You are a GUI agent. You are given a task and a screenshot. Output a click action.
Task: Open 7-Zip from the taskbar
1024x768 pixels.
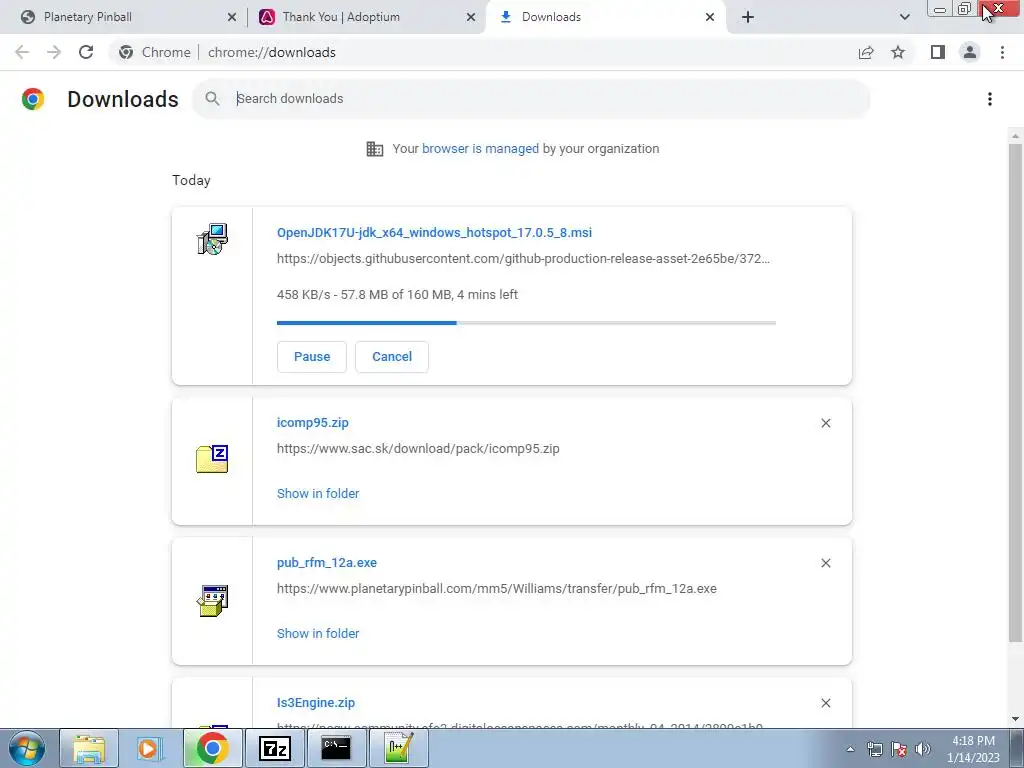[274, 748]
